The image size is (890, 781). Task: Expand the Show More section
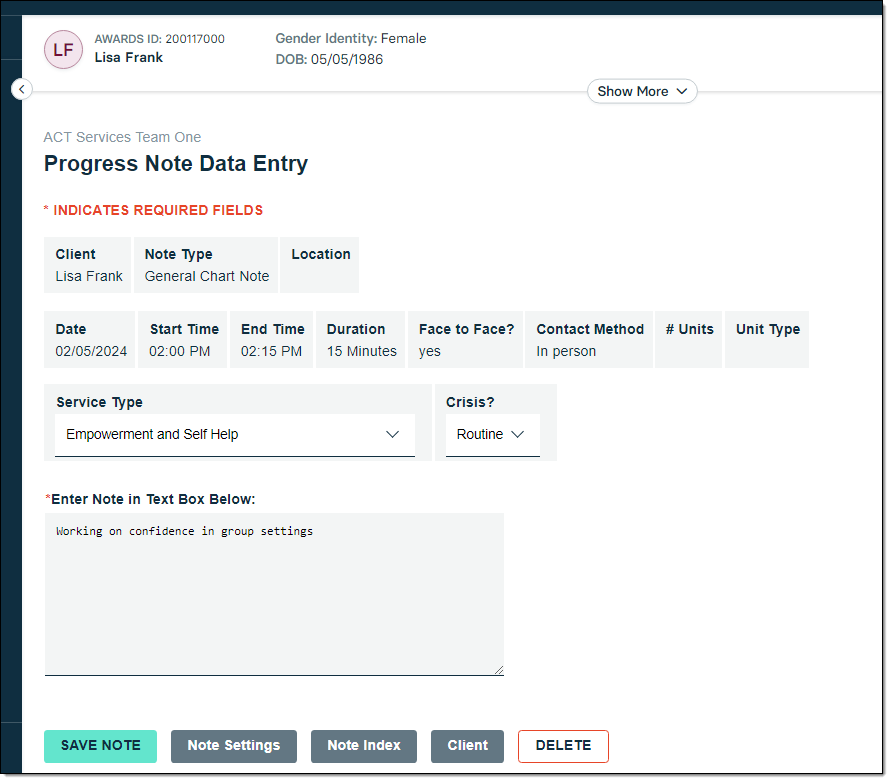pyautogui.click(x=641, y=91)
